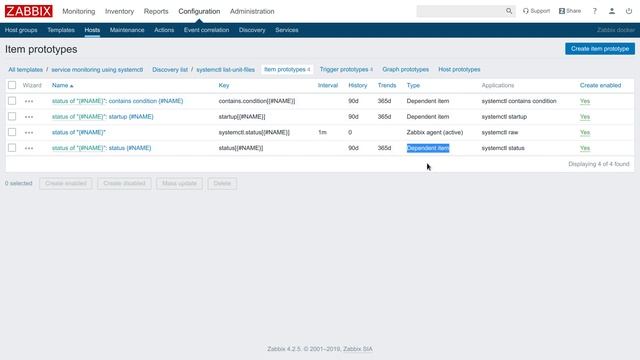Click the Mass update button
This screenshot has width=640, height=360.
coord(179,183)
